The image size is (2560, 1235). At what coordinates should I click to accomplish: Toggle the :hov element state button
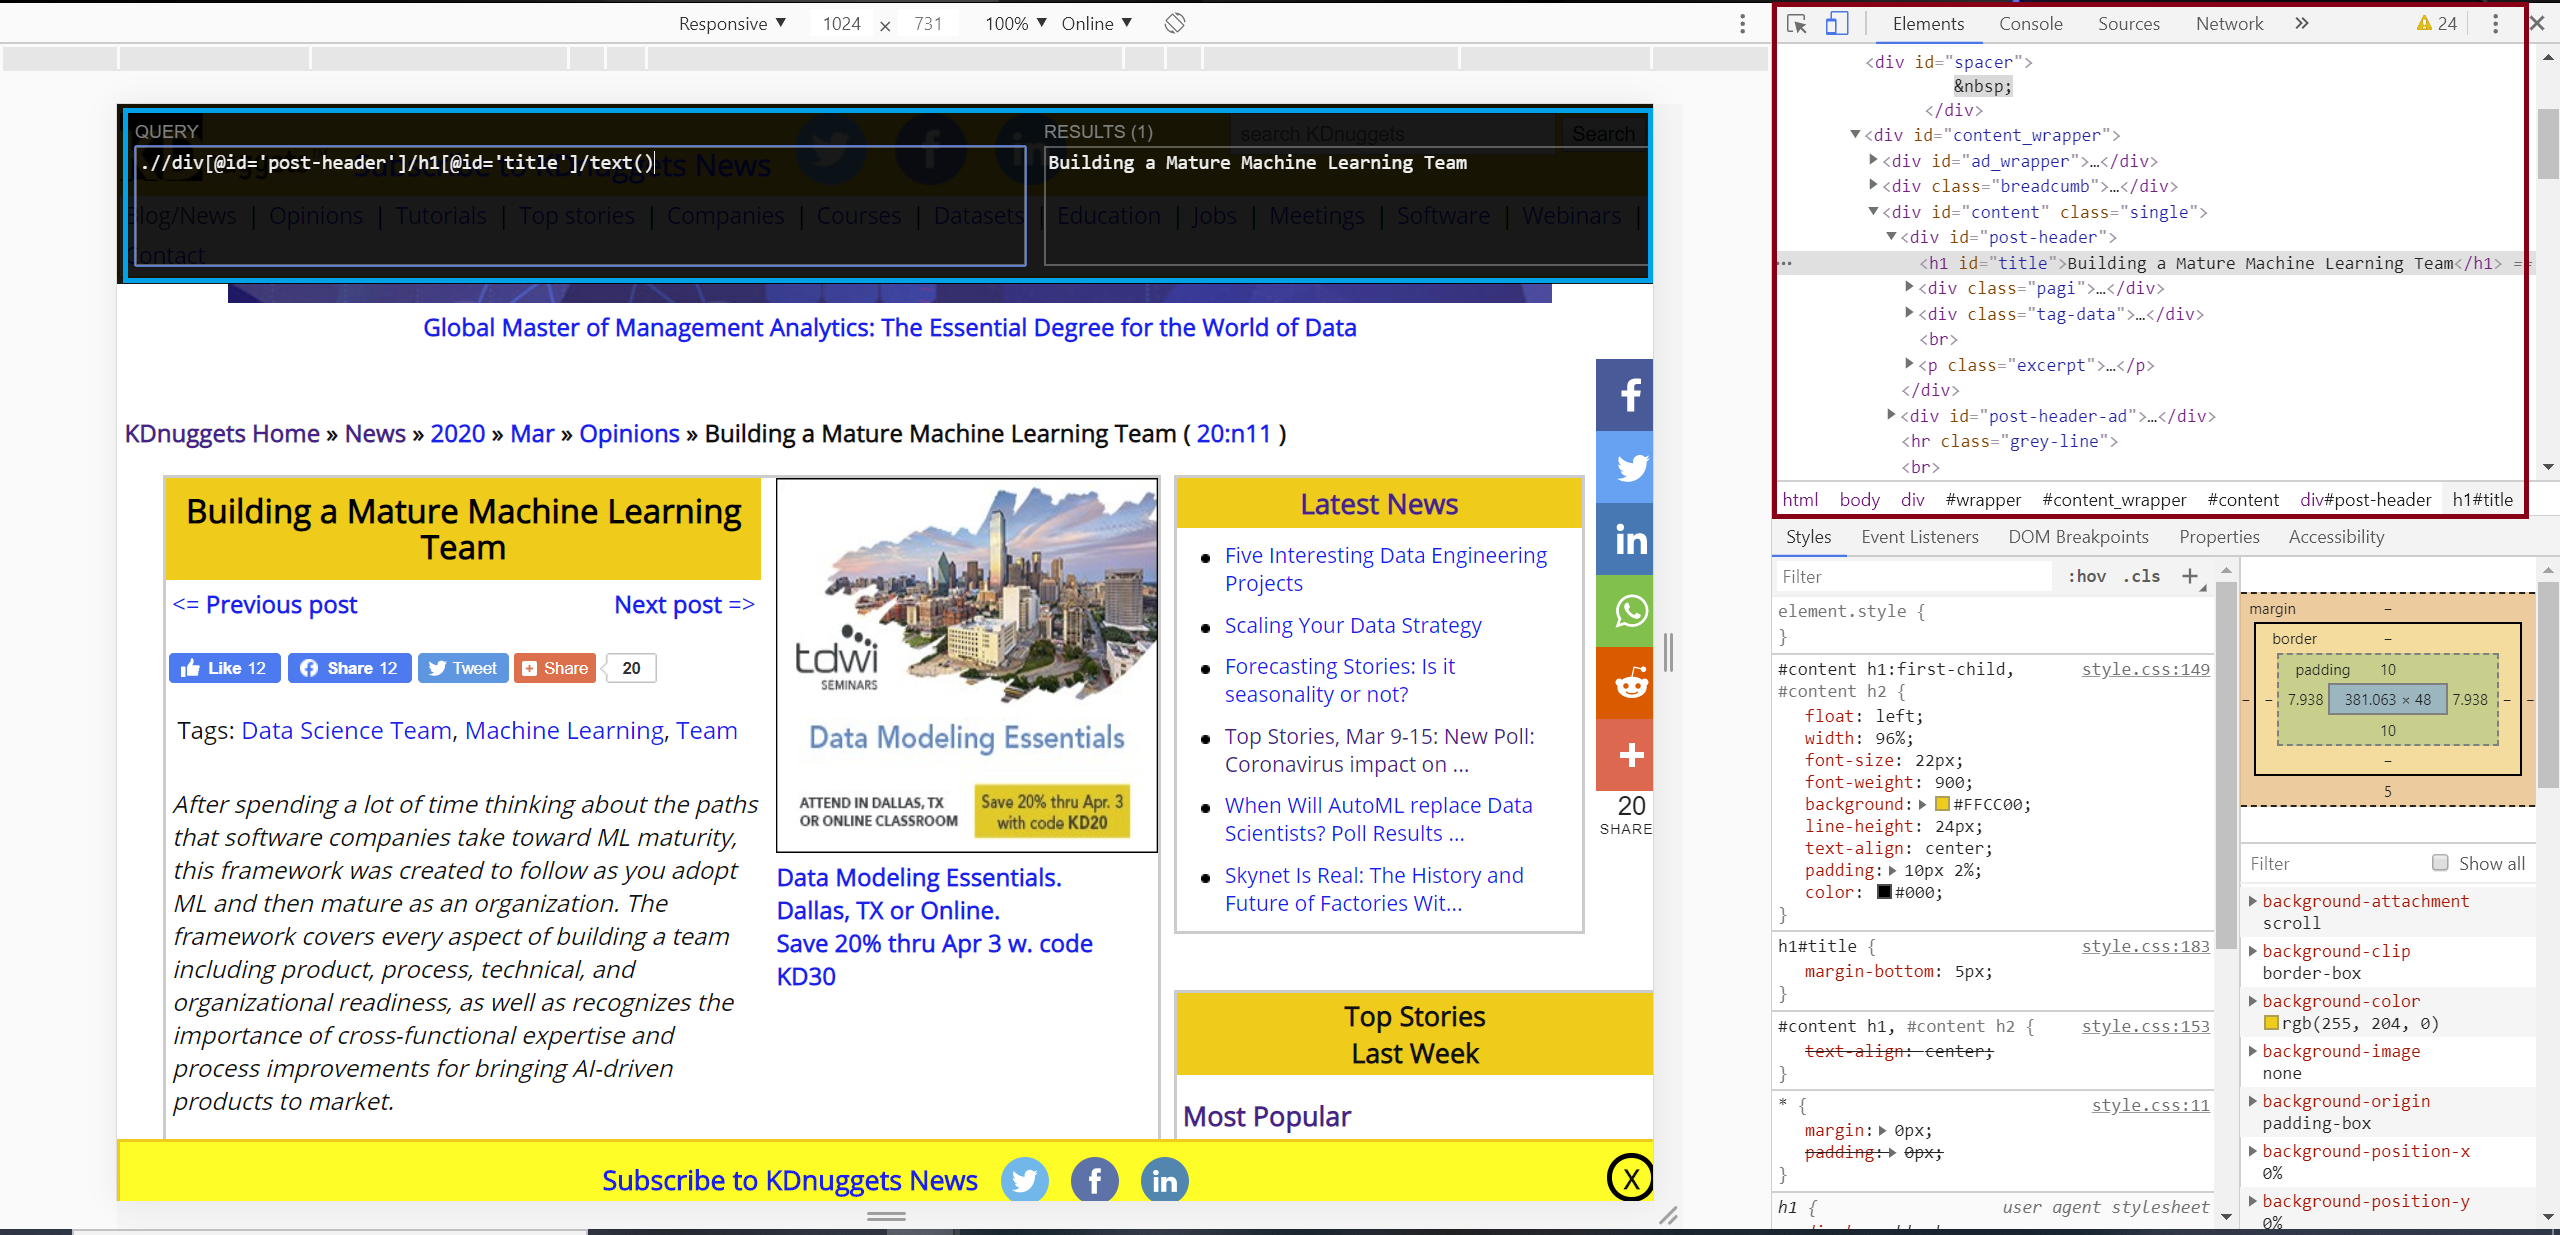click(x=2087, y=576)
